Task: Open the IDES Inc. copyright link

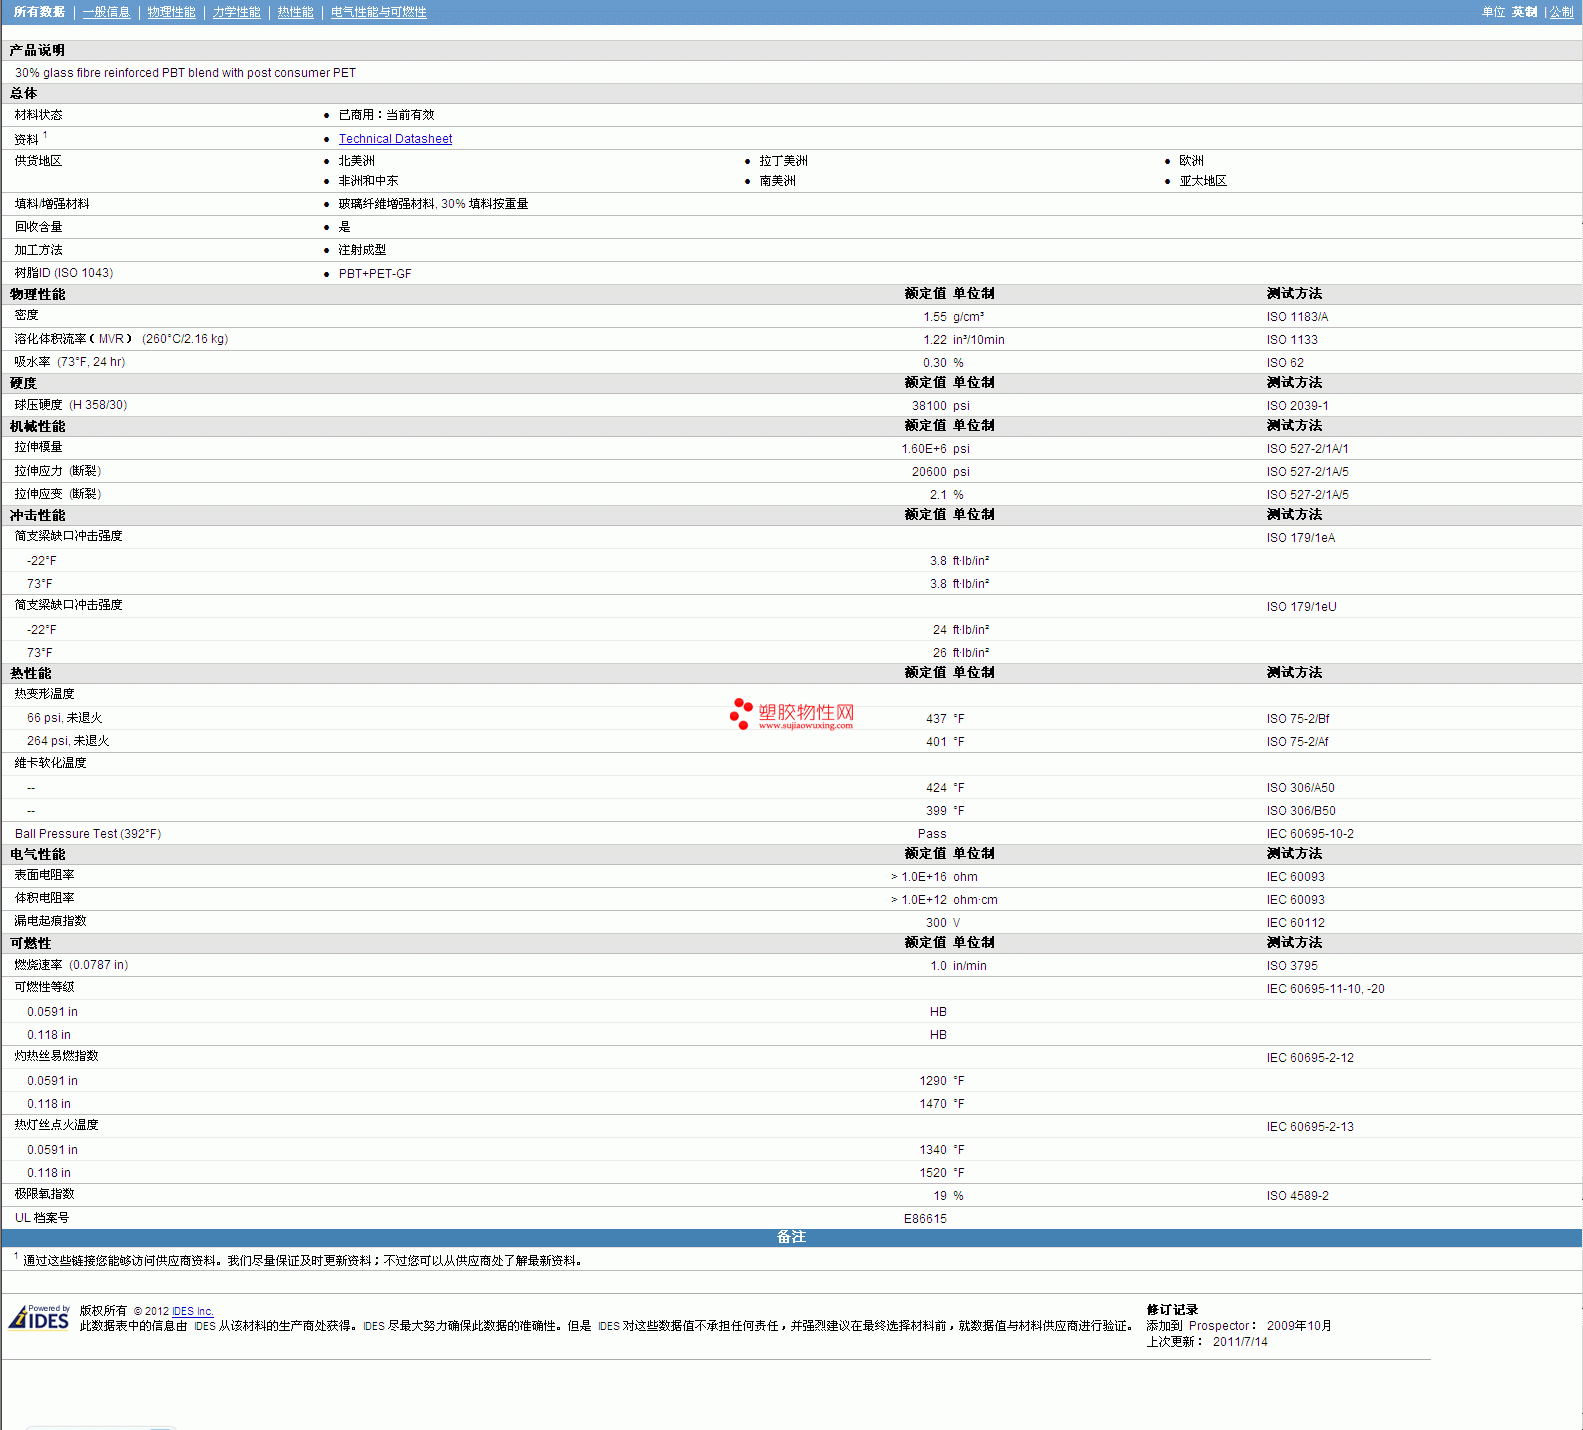Action: pyautogui.click(x=192, y=1311)
